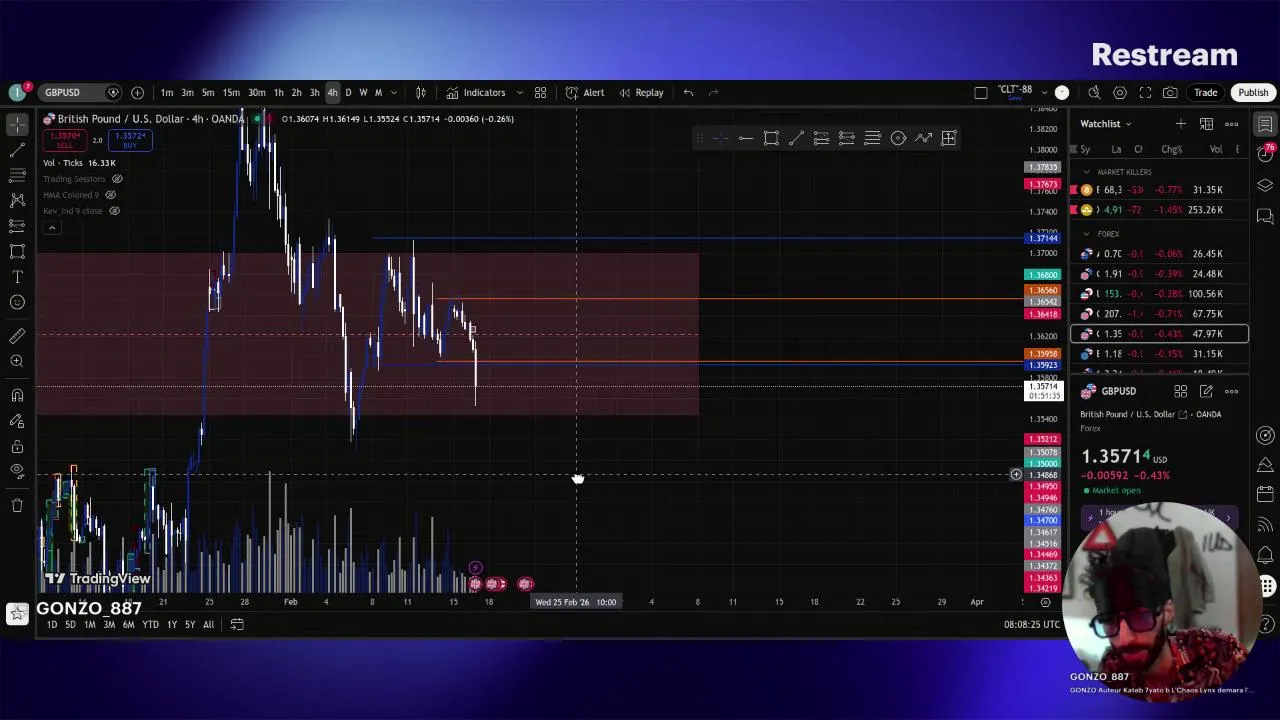Click the blue BUY price button

click(x=129, y=140)
